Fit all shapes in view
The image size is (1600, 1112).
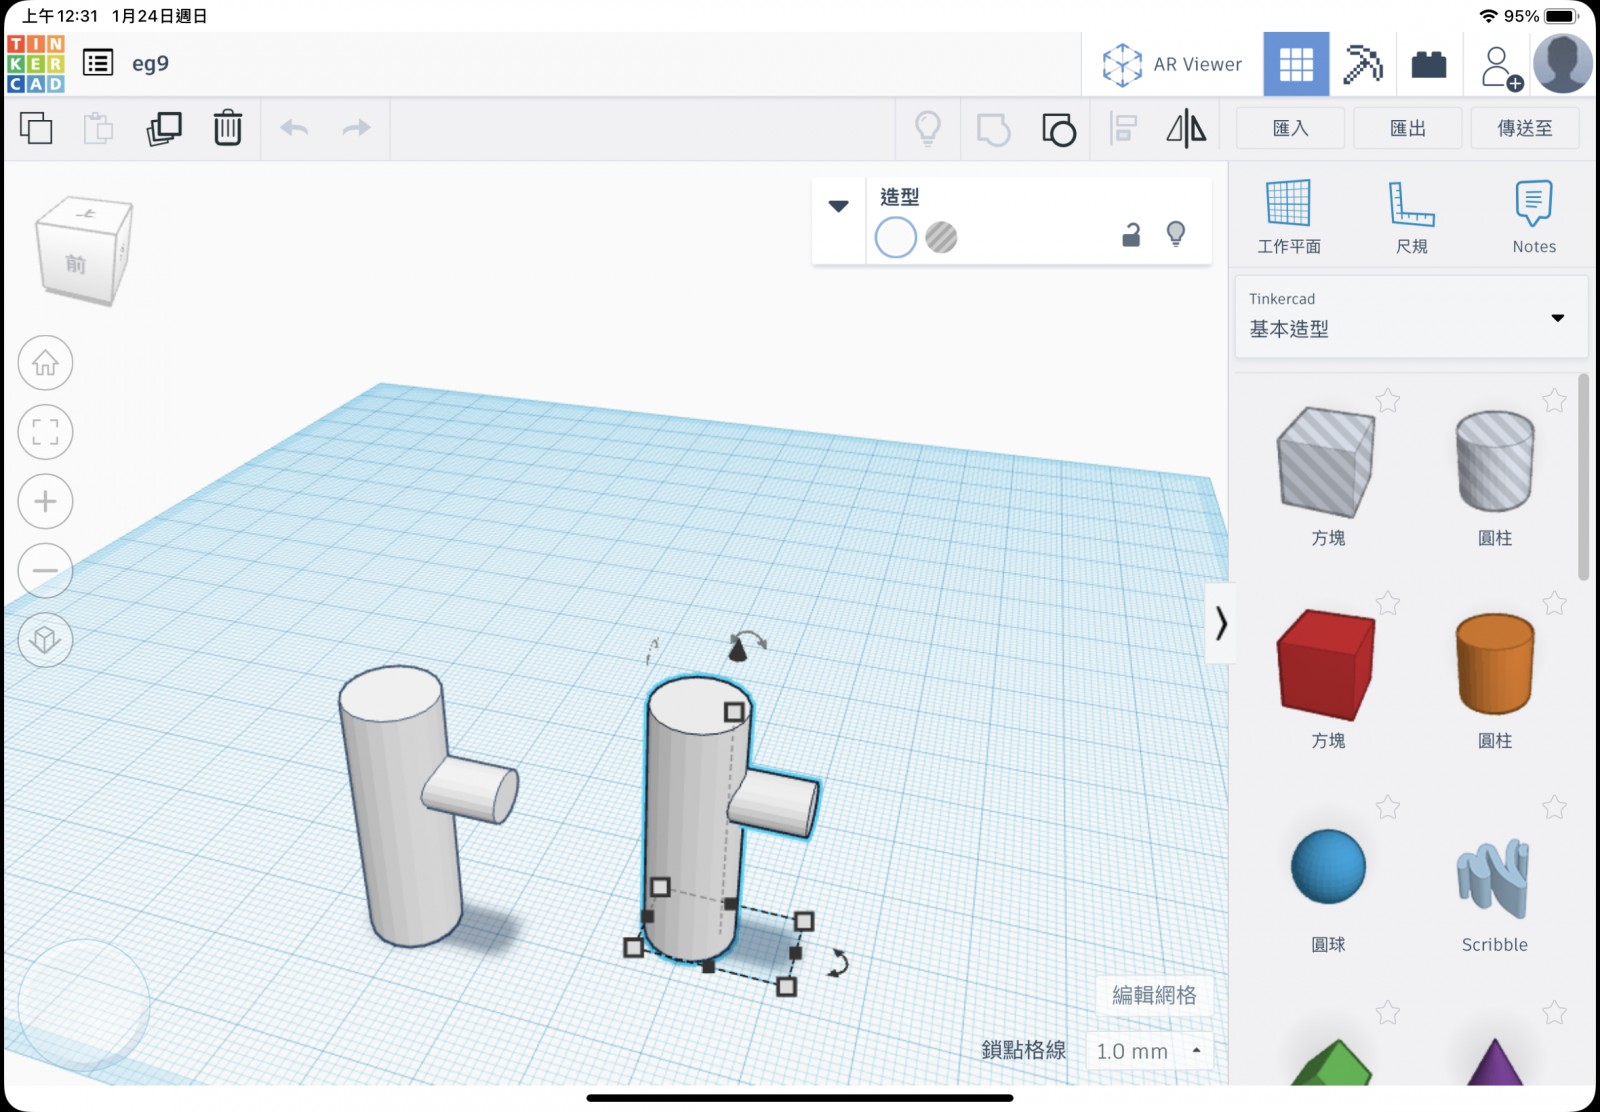click(45, 432)
